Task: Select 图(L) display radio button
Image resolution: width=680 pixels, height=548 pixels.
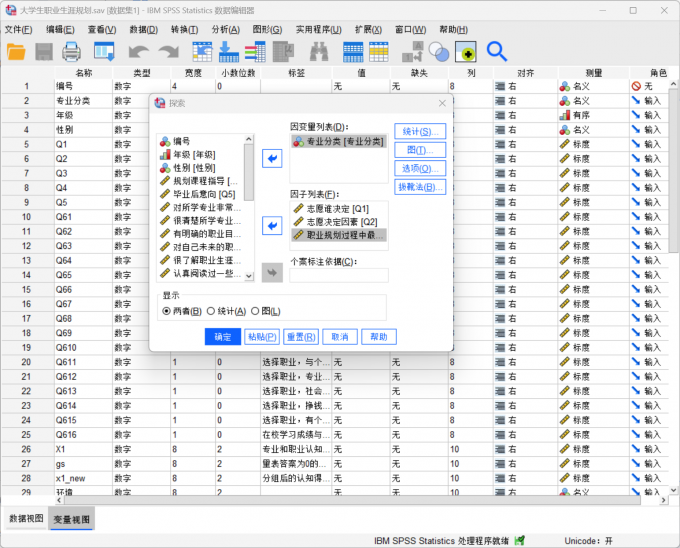Action: [x=255, y=311]
